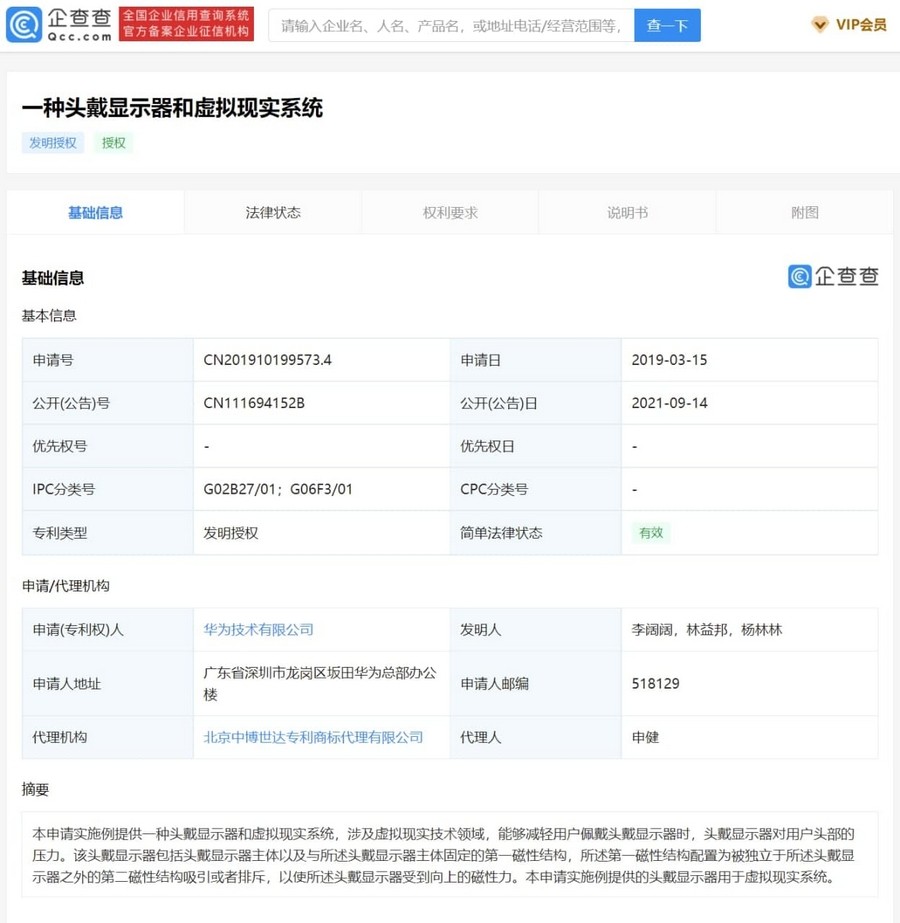Click the 发明授权 tag under title
The height and width of the screenshot is (923, 900).
pos(53,143)
